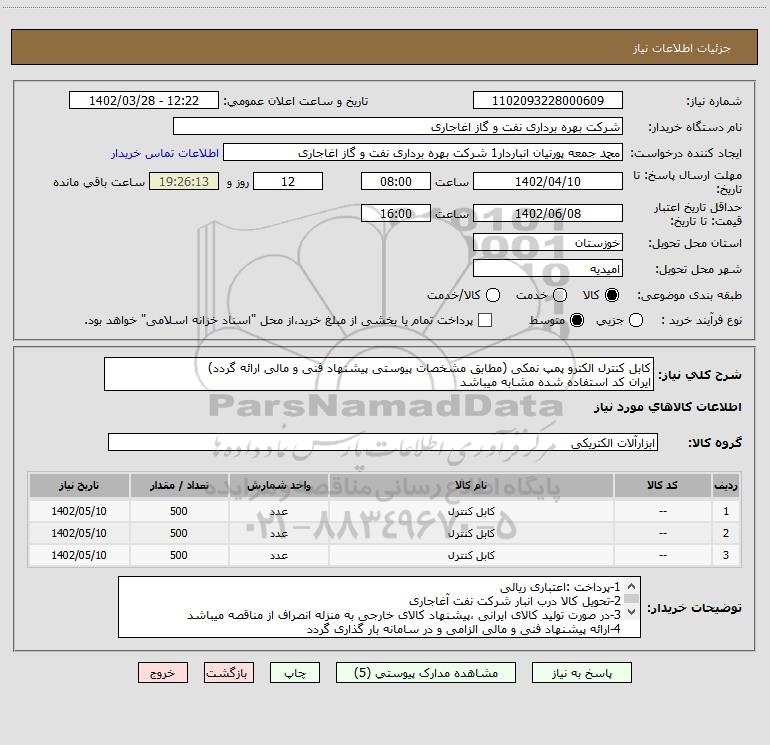770x745 pixels.
Task: Click note line 3-در صورت تولید کالای ایرانی
Action: click(404, 615)
